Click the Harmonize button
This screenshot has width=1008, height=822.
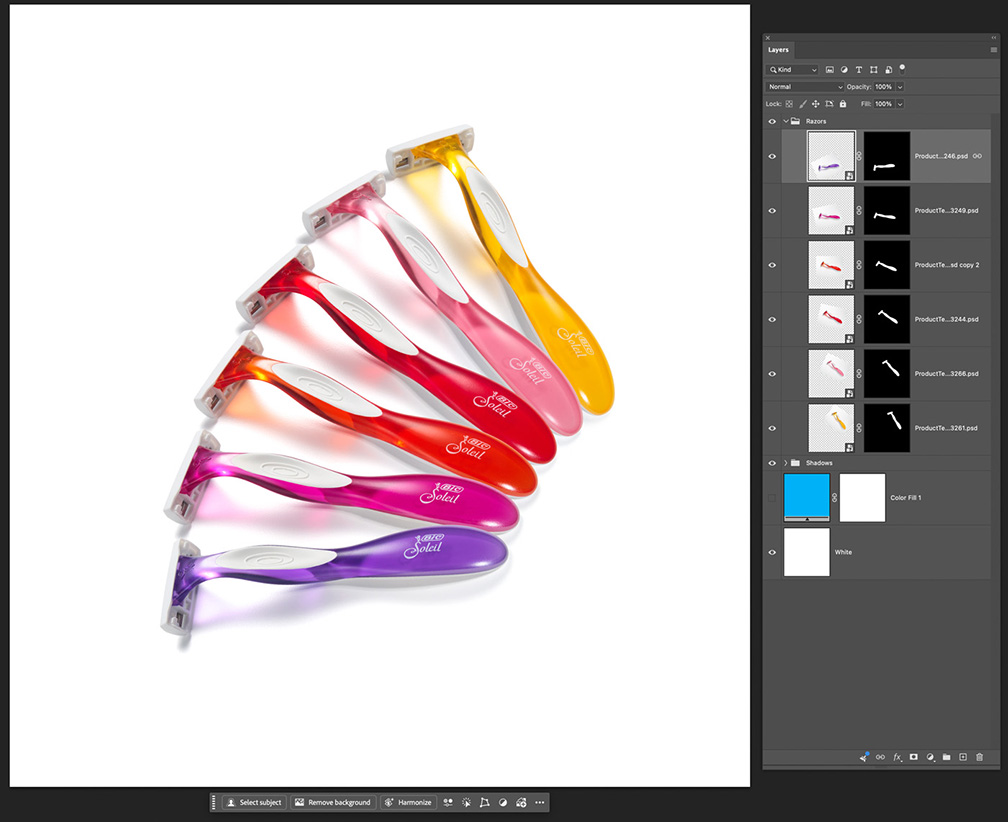(408, 802)
